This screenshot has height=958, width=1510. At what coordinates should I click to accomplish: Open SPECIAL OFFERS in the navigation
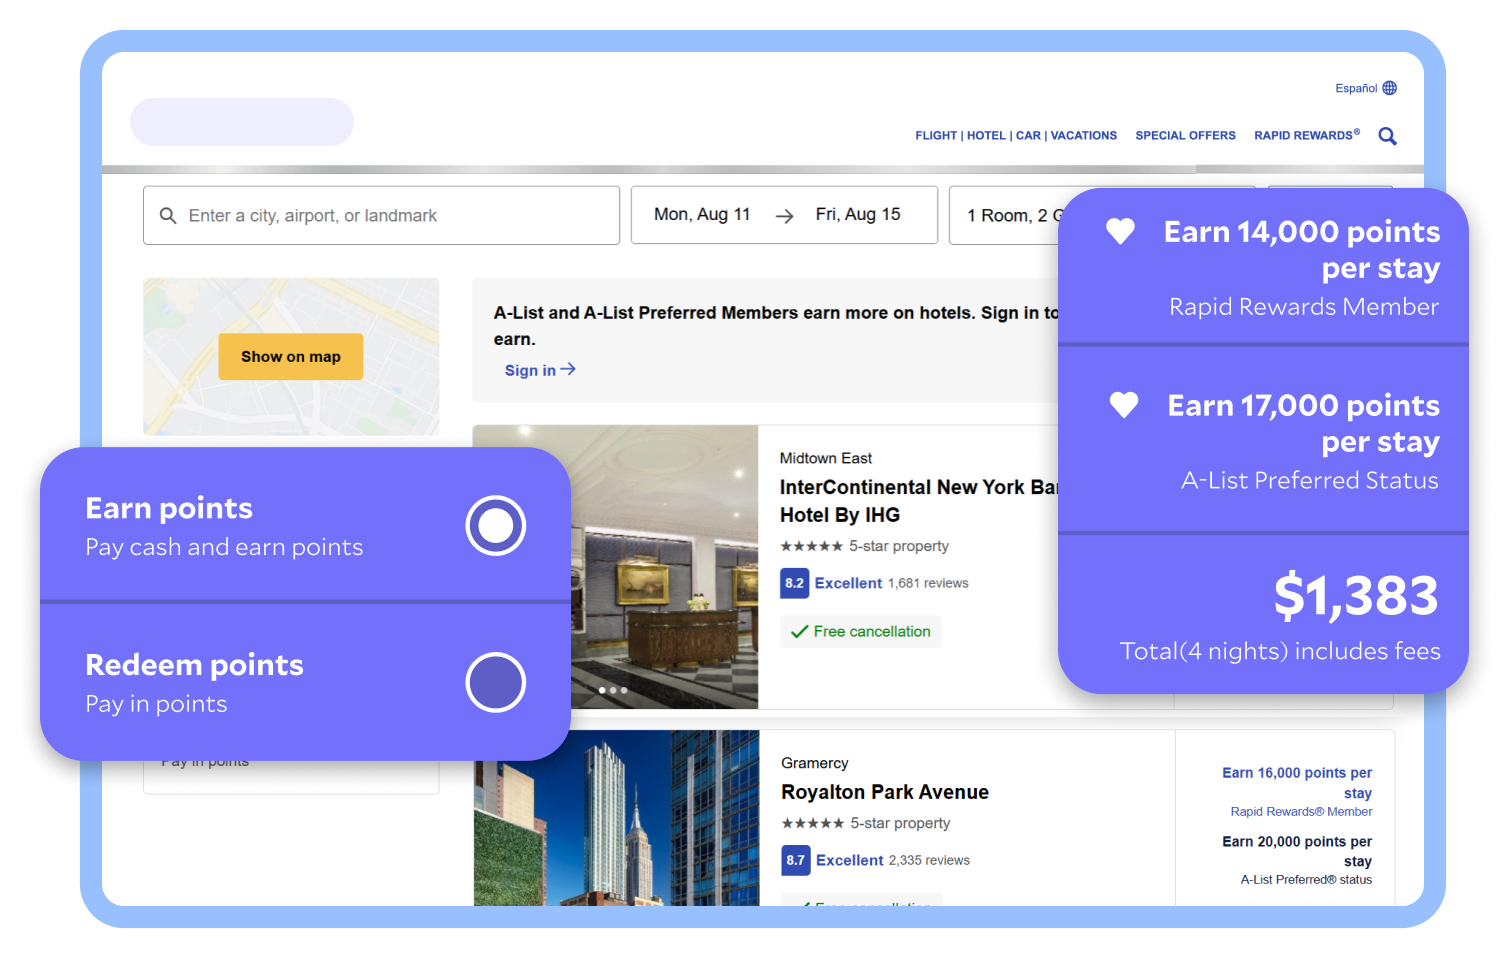click(x=1185, y=136)
